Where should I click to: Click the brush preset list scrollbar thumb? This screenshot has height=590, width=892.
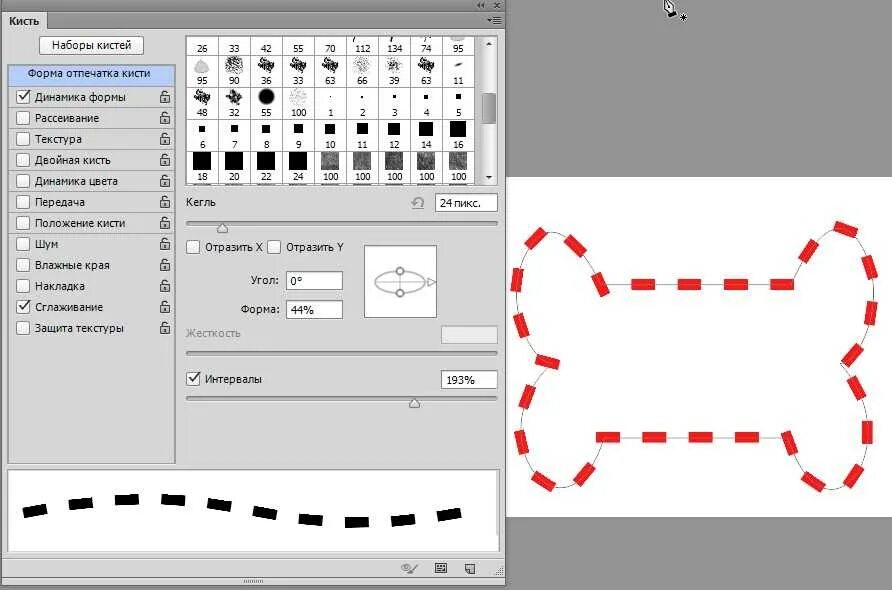tap(489, 108)
